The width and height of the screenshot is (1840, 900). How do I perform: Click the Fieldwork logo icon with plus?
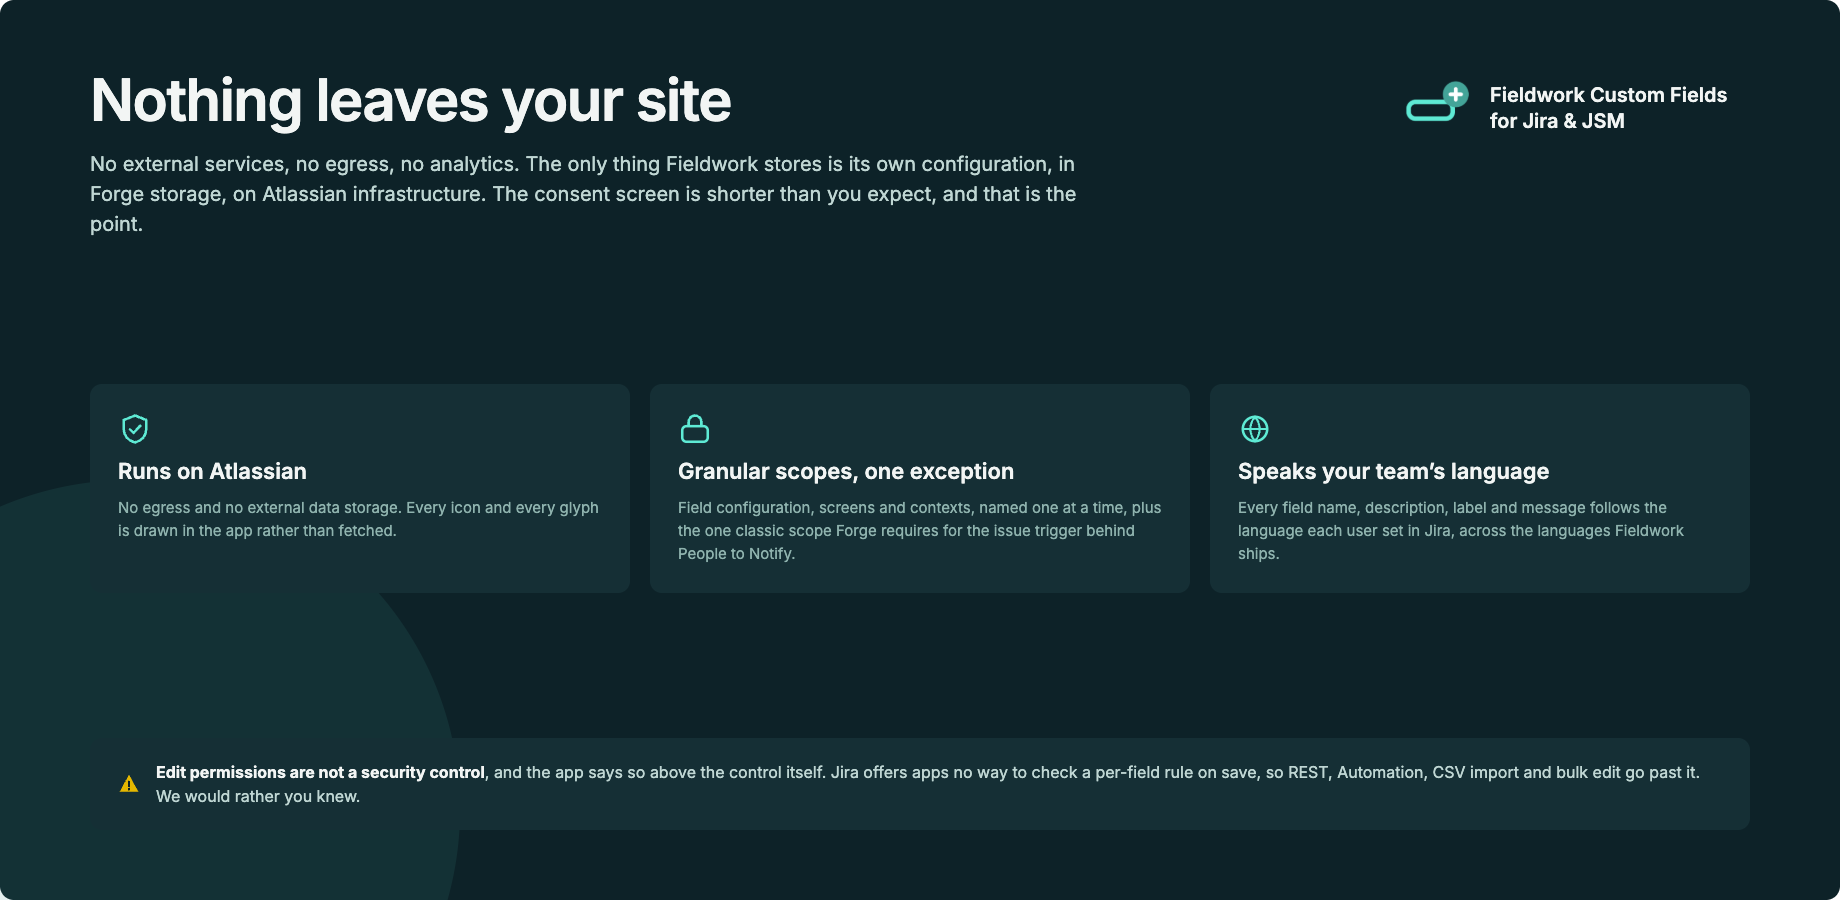[1437, 102]
